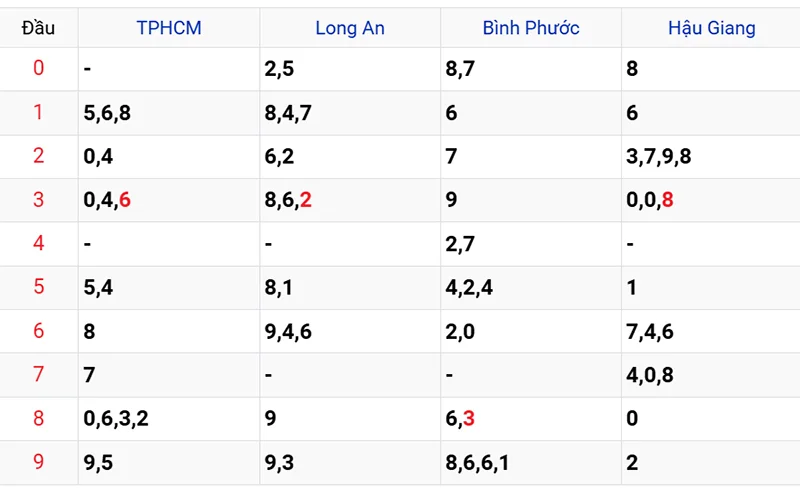The height and width of the screenshot is (488, 800).
Task: Click Long An cell with 8,6,2
Action: 288,200
